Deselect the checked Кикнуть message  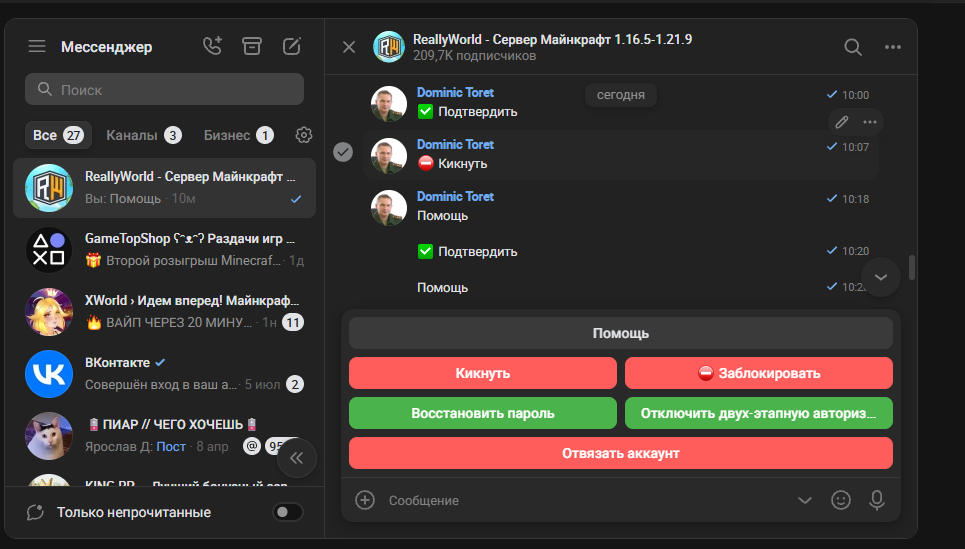(x=343, y=151)
